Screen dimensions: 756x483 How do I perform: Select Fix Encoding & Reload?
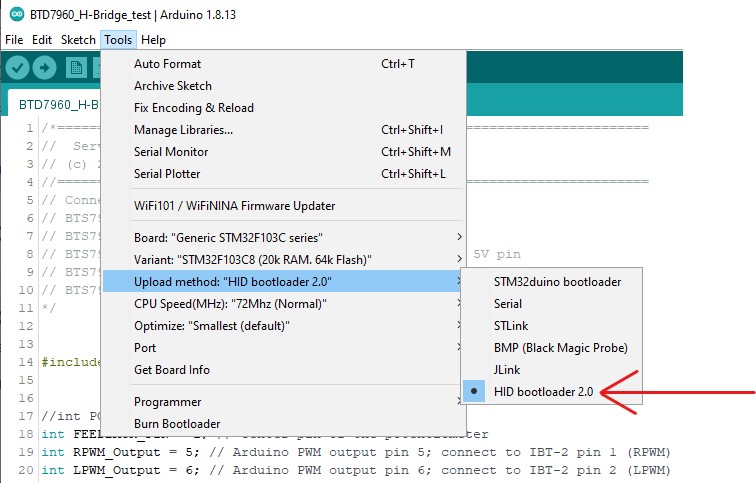pyautogui.click(x=284, y=107)
